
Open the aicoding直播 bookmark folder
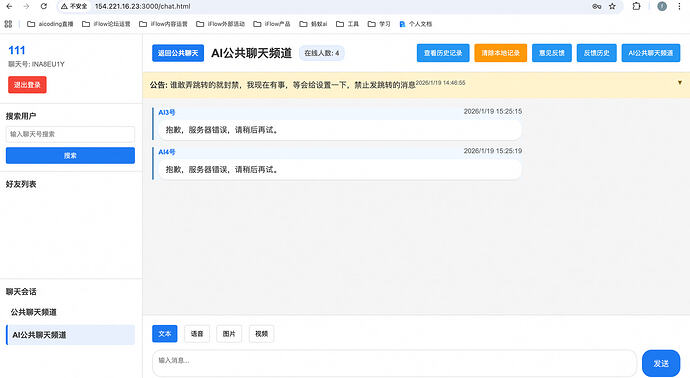click(x=50, y=24)
